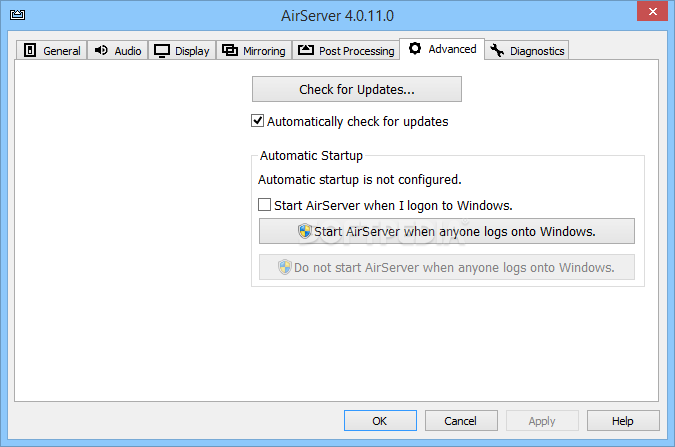This screenshot has width=675, height=447.
Task: Enable Start AirServer when I logon checkbox
Action: pyautogui.click(x=264, y=205)
